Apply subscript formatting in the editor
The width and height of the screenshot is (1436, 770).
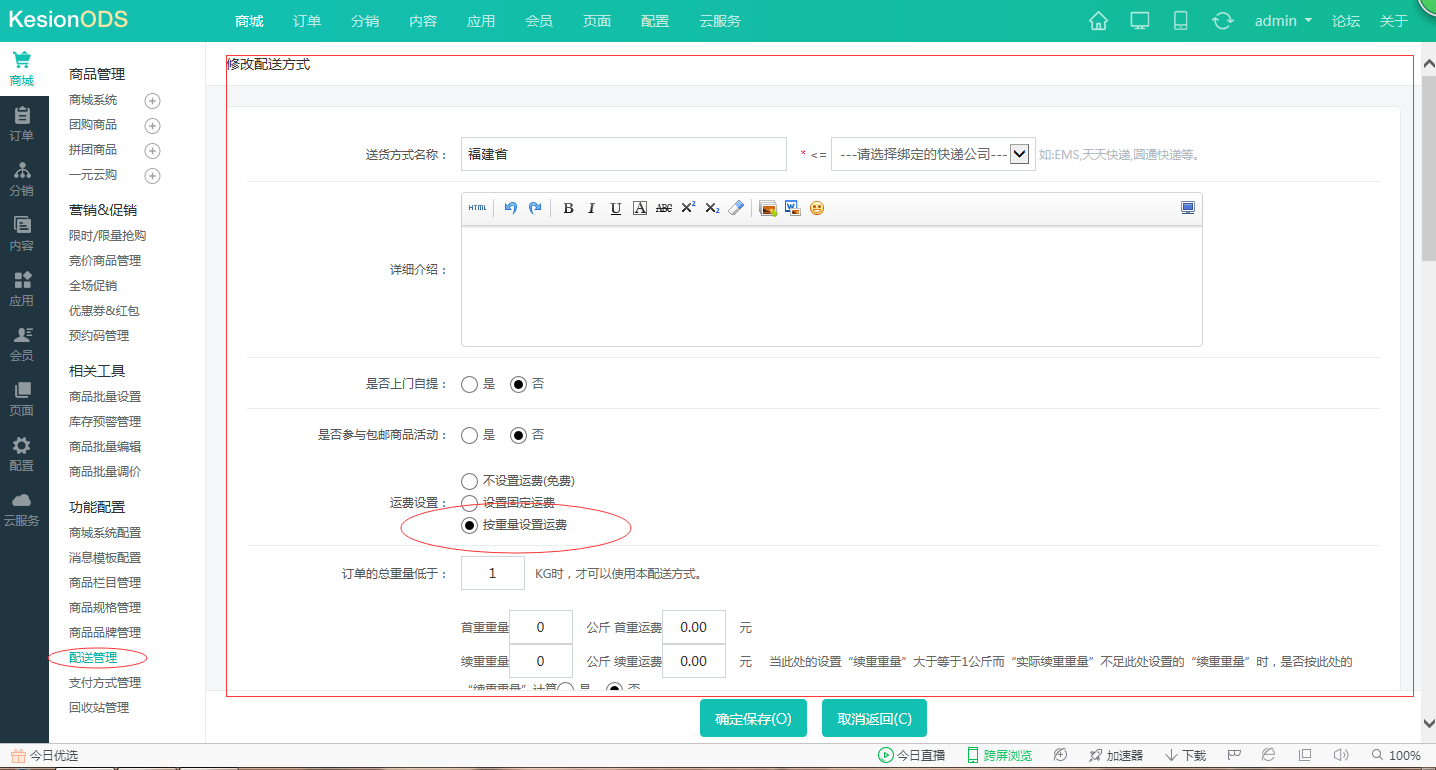[712, 208]
